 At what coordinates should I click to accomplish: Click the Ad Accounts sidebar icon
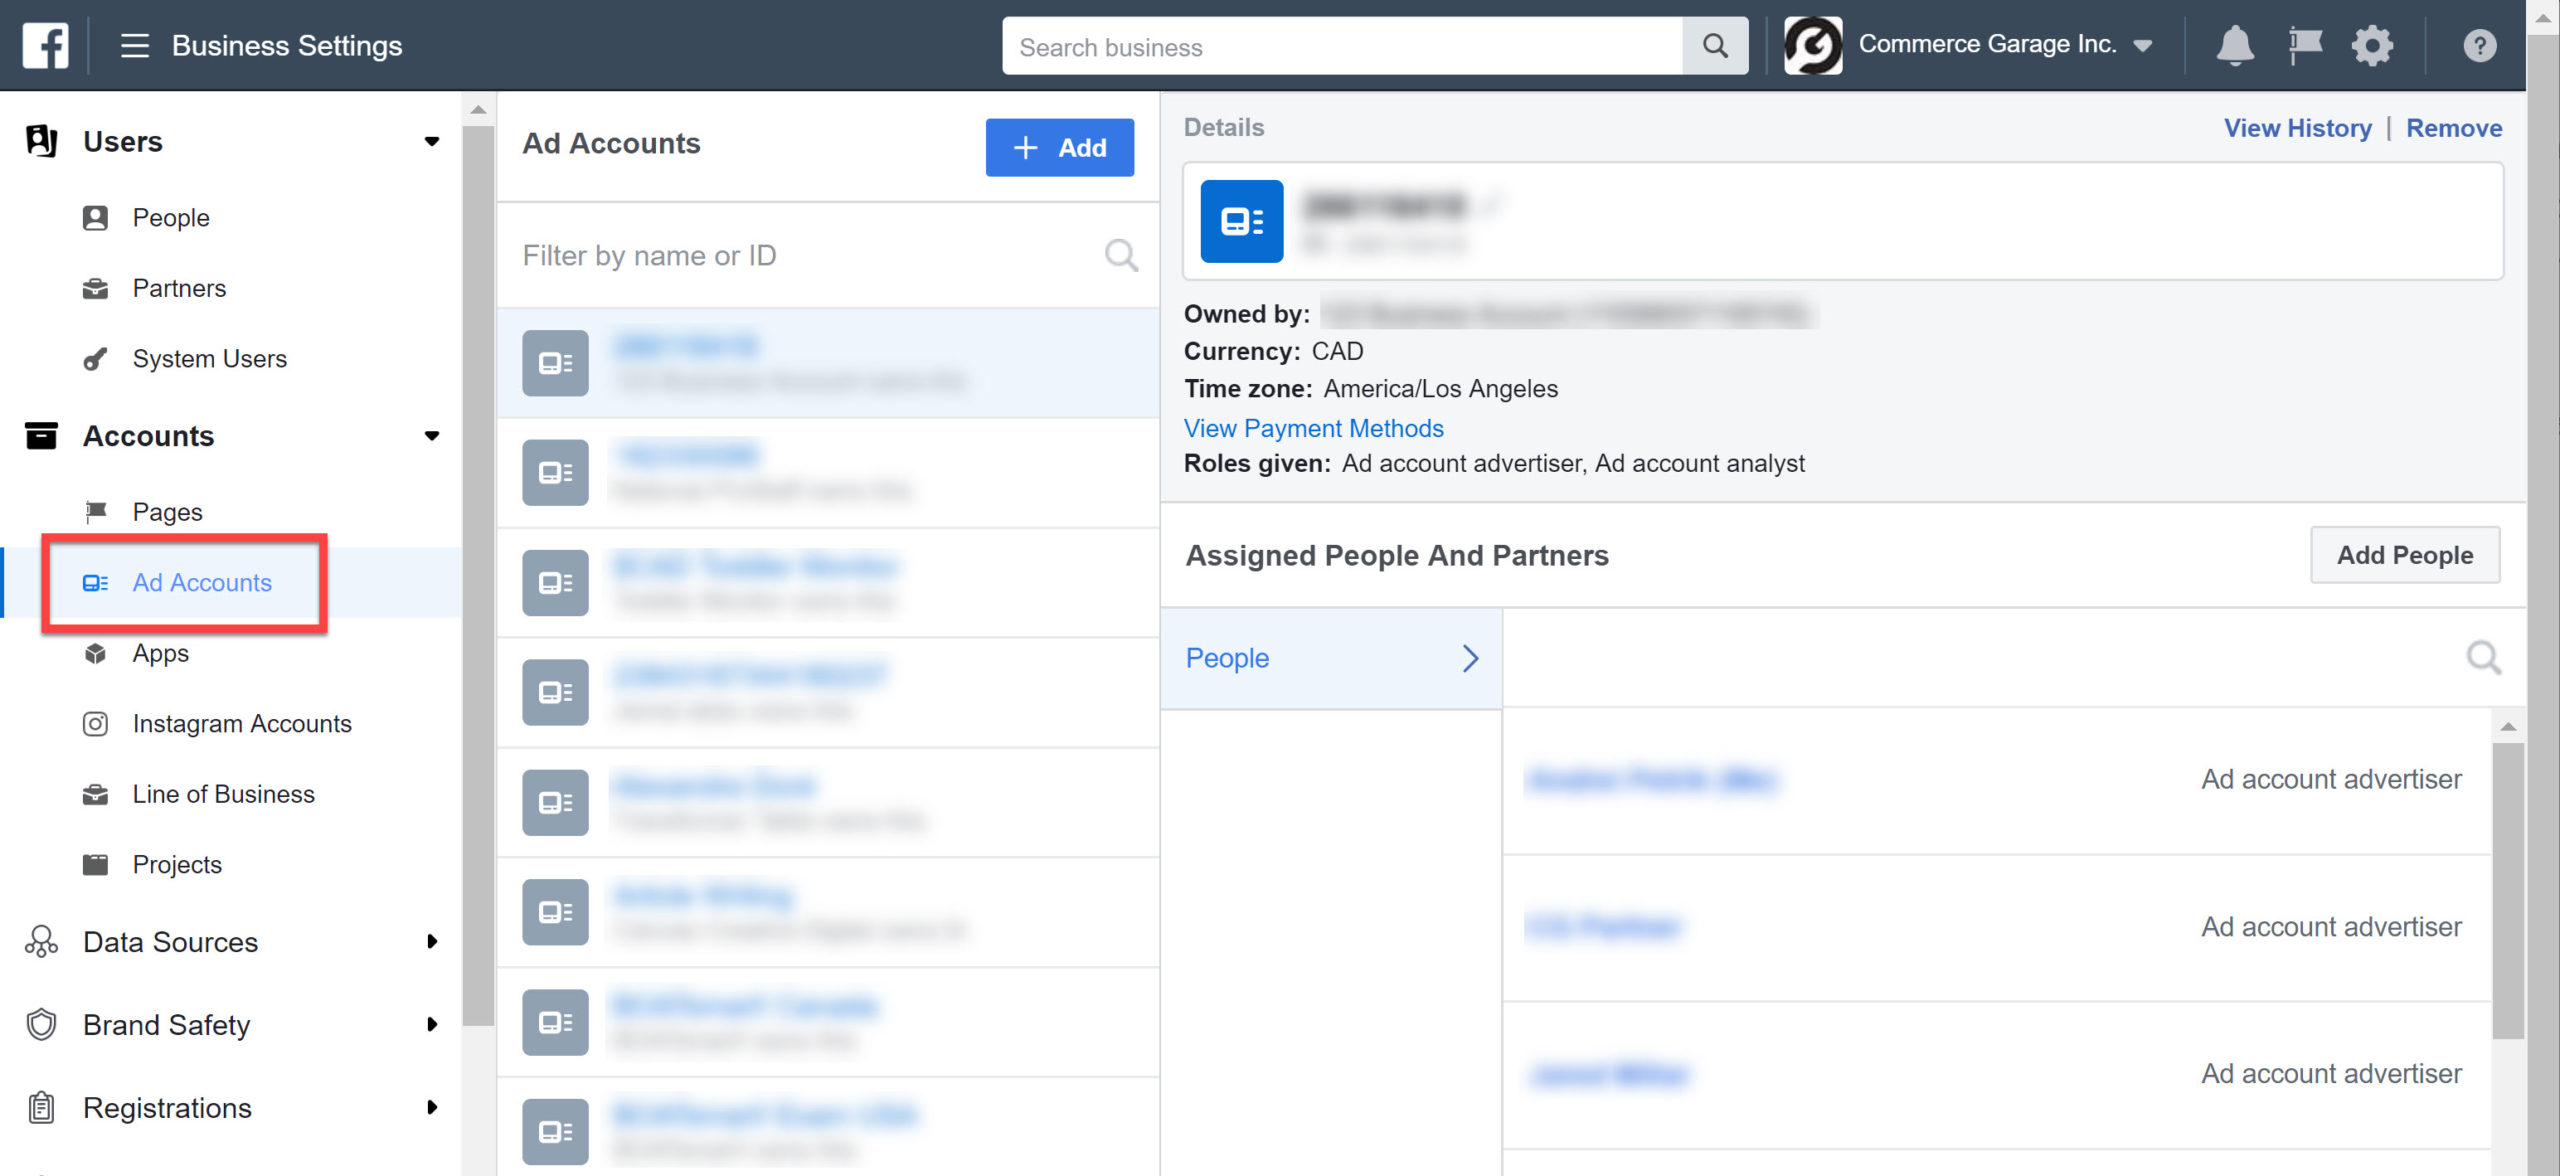(95, 581)
